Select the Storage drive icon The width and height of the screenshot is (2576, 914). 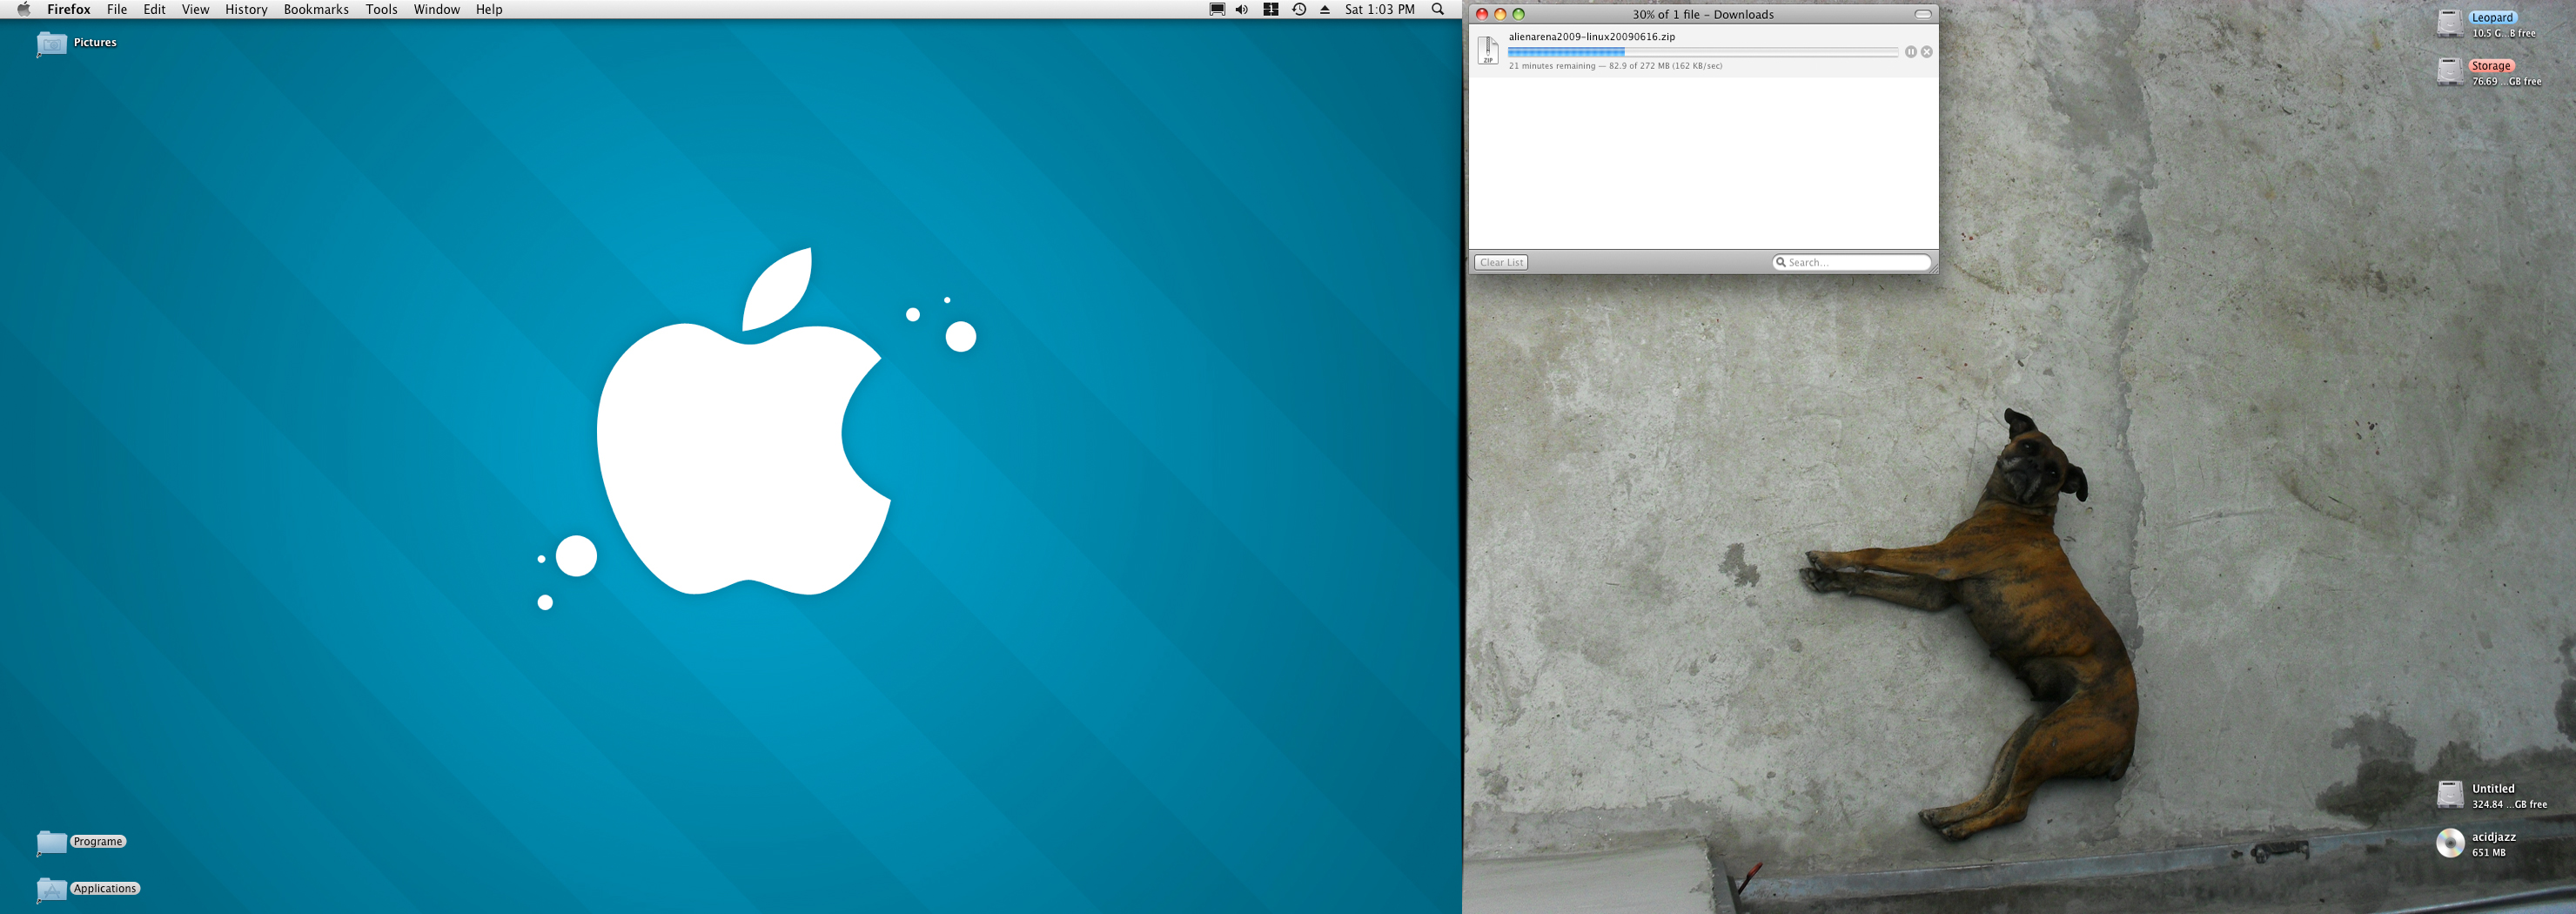click(2449, 72)
